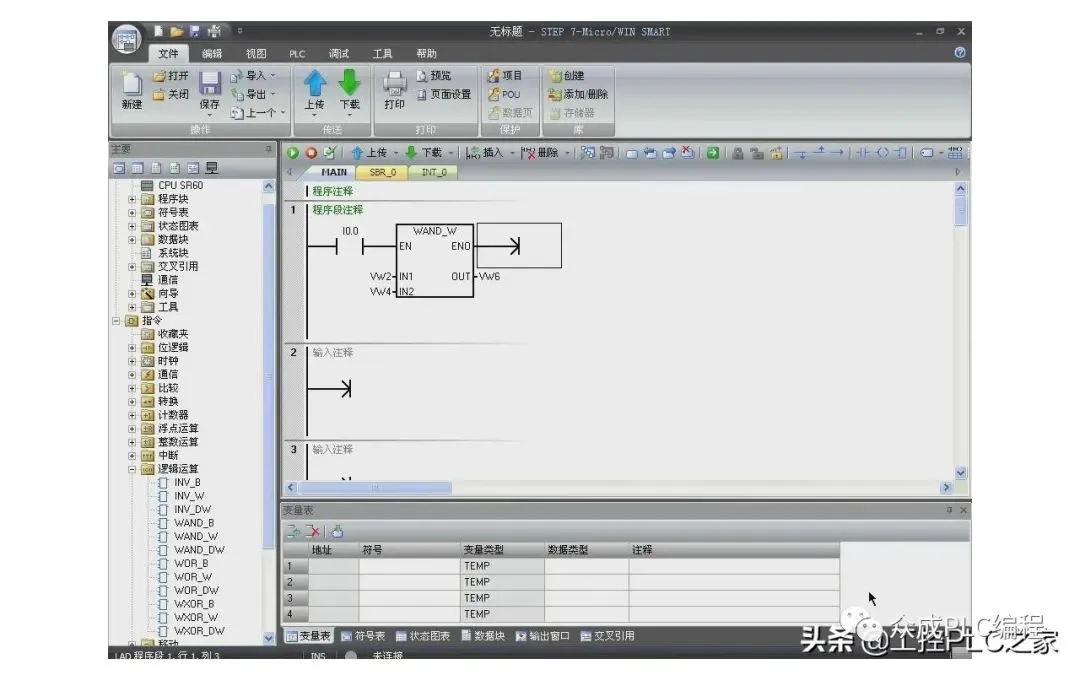The height and width of the screenshot is (675, 1080).
Task: Expand the 计数器 instruction folder
Action: (132, 415)
